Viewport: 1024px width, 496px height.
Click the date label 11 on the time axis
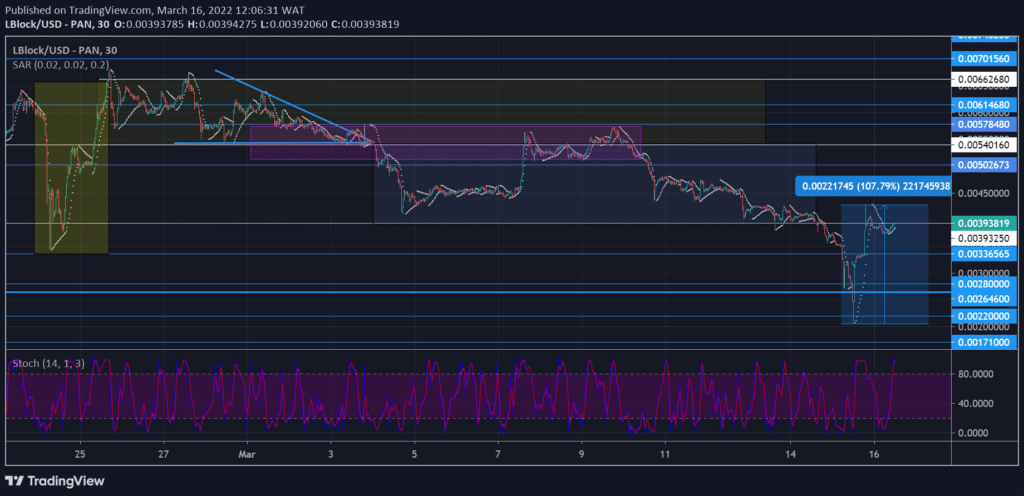pos(664,454)
